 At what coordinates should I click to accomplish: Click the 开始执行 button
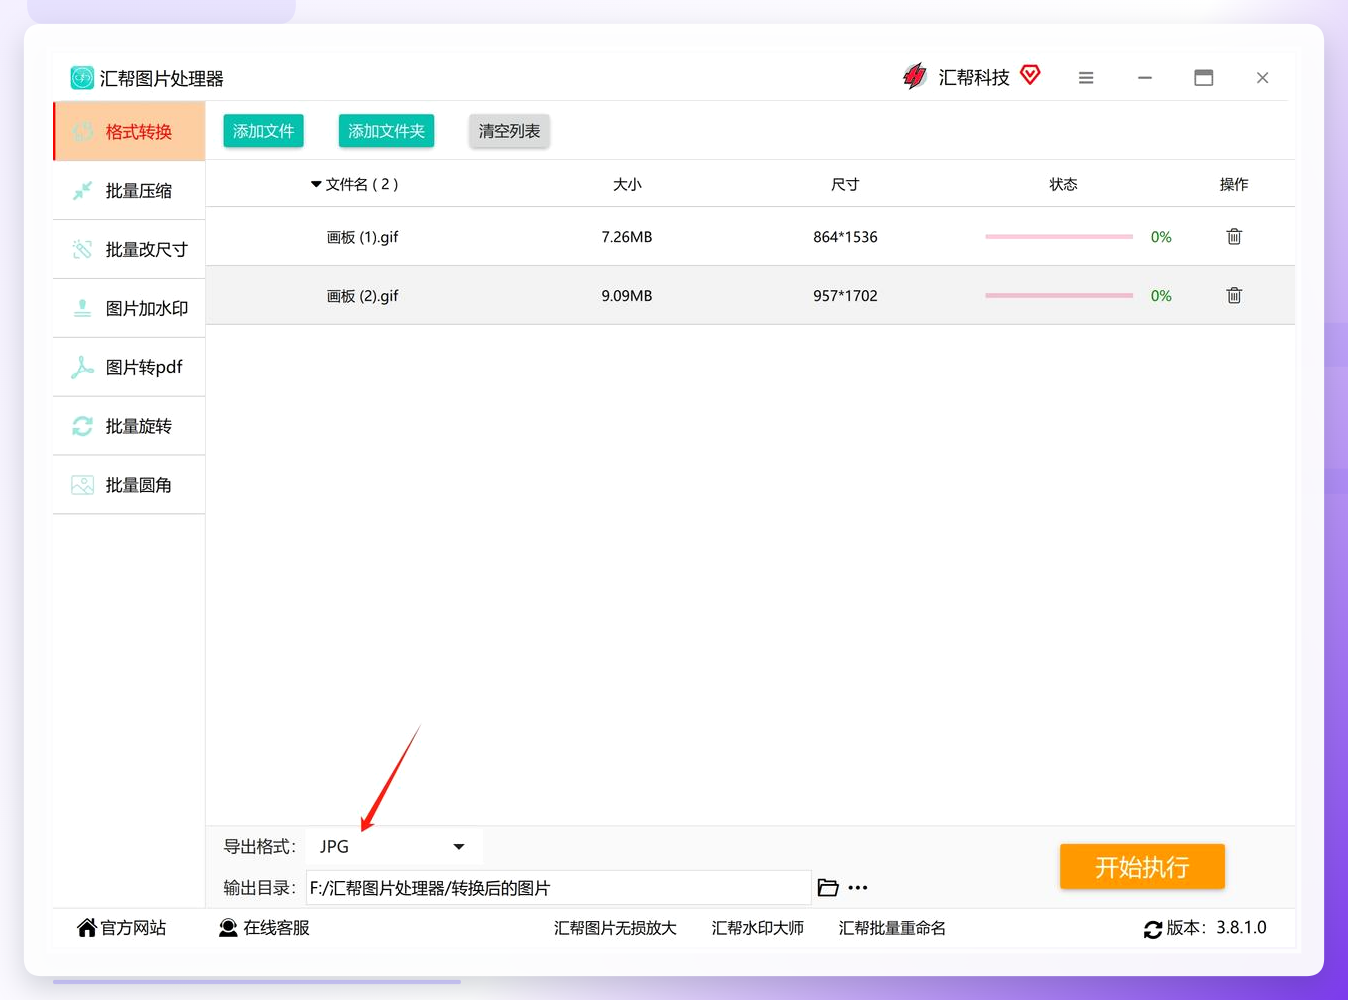pos(1142,867)
